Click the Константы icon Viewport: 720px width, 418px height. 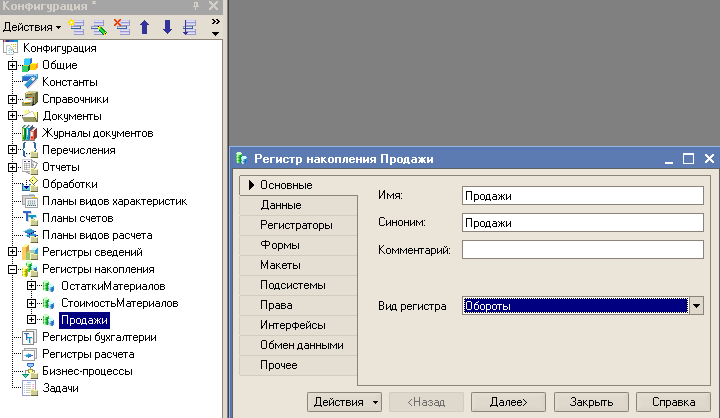(30, 82)
